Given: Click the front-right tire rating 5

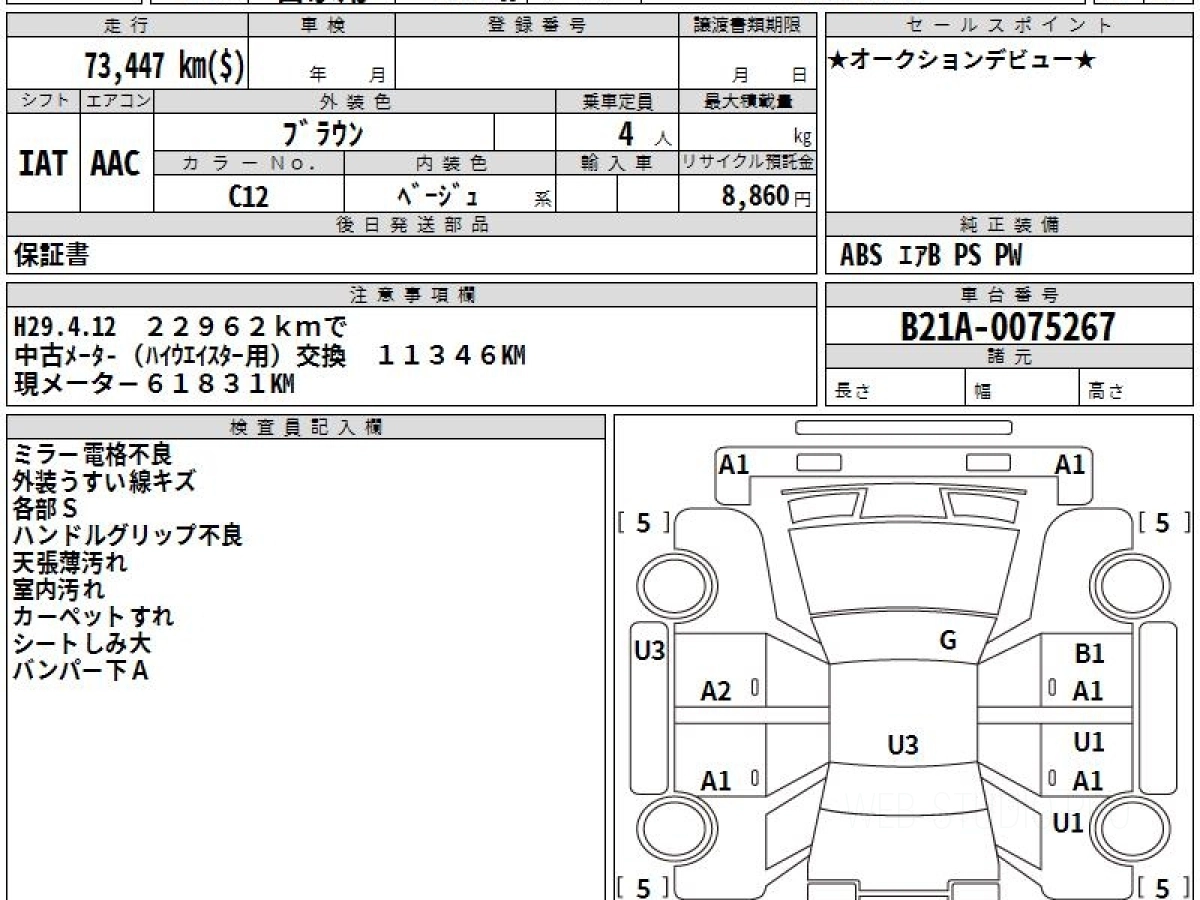Looking at the screenshot, I should click(x=1163, y=522).
